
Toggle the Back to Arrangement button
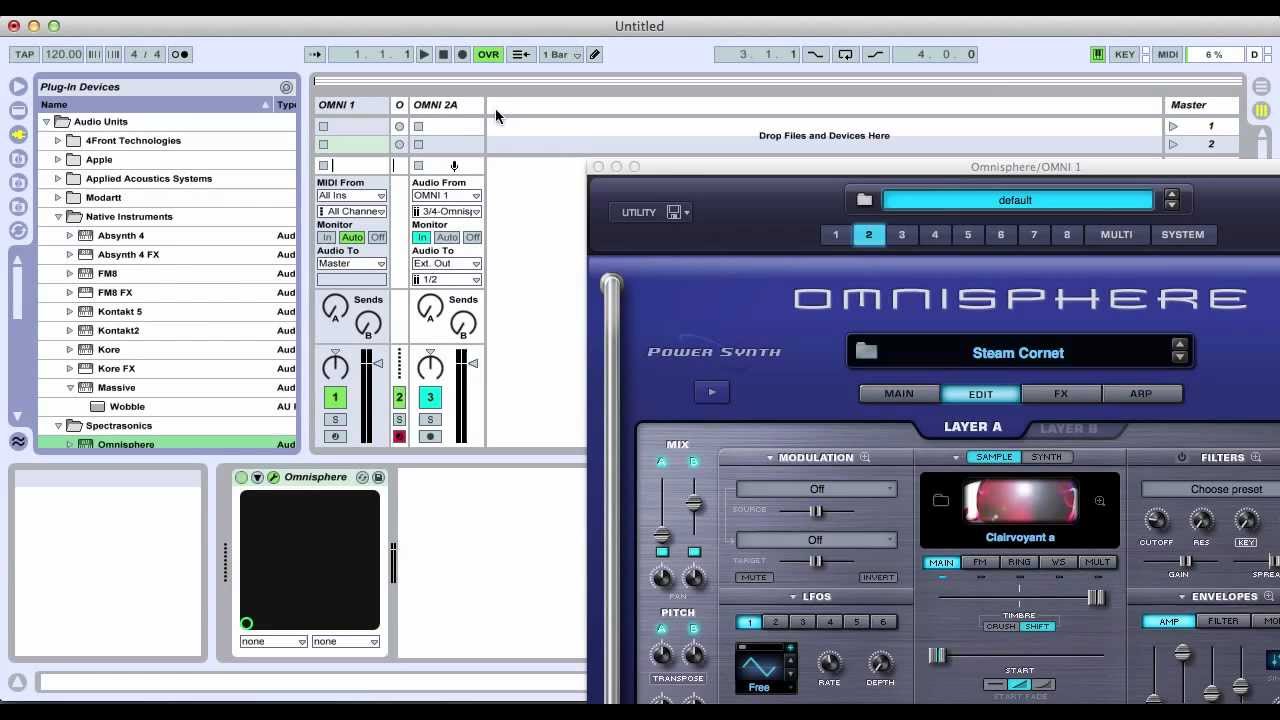(x=521, y=55)
